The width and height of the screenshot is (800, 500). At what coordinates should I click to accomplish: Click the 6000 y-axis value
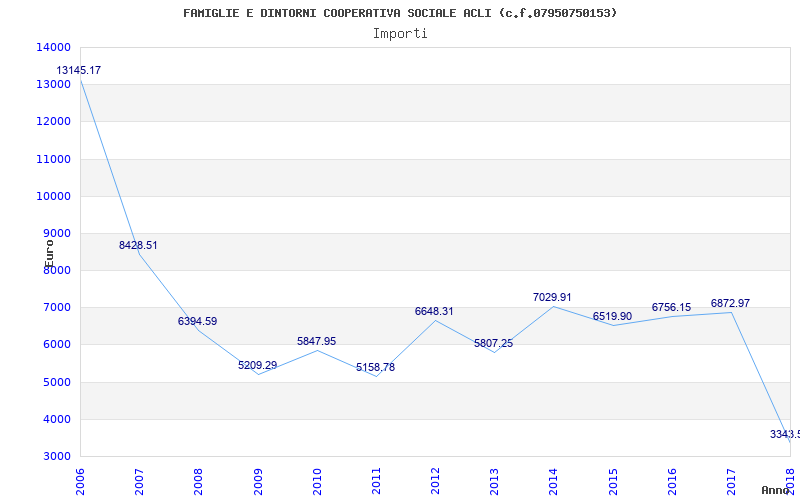[x=56, y=345]
